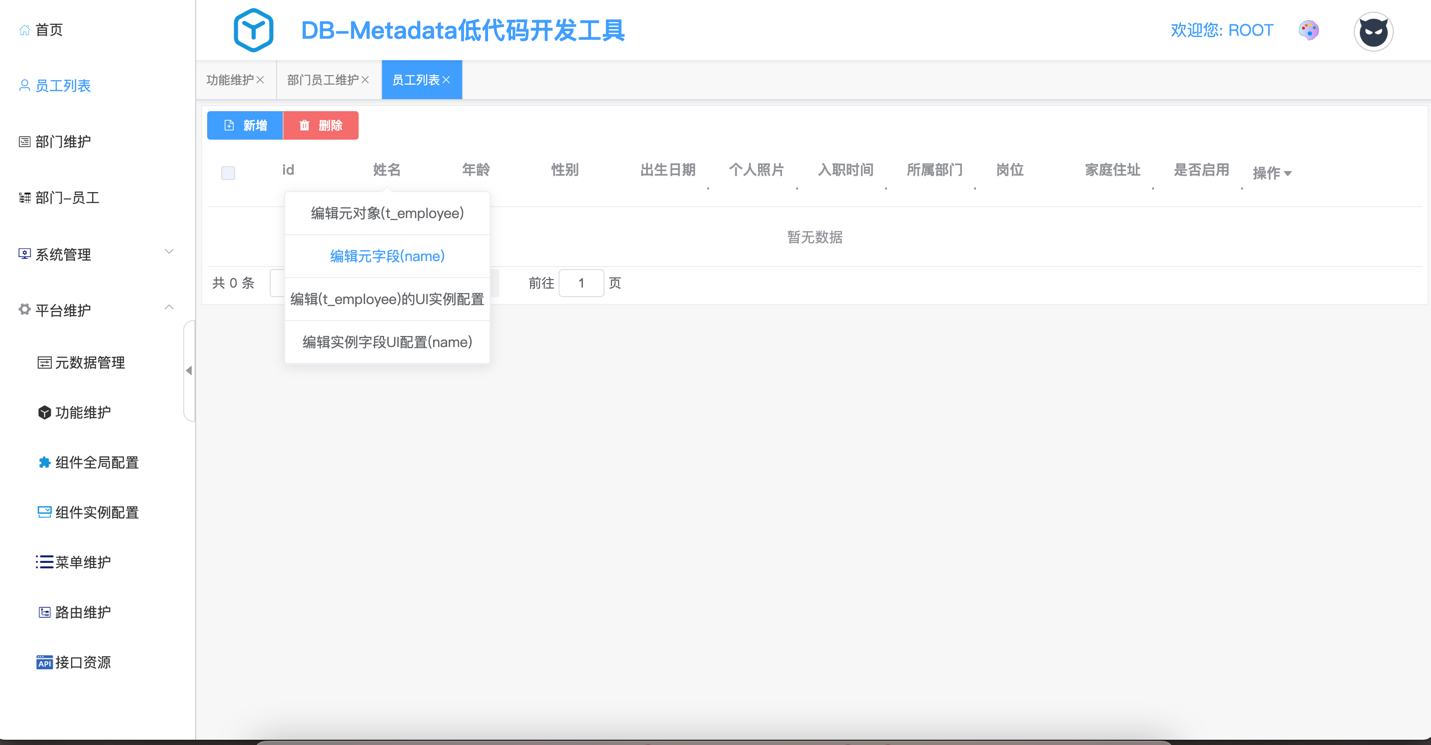Image resolution: width=1431 pixels, height=745 pixels.
Task: Click the DB-Metadata hexagon logo
Action: [x=253, y=30]
